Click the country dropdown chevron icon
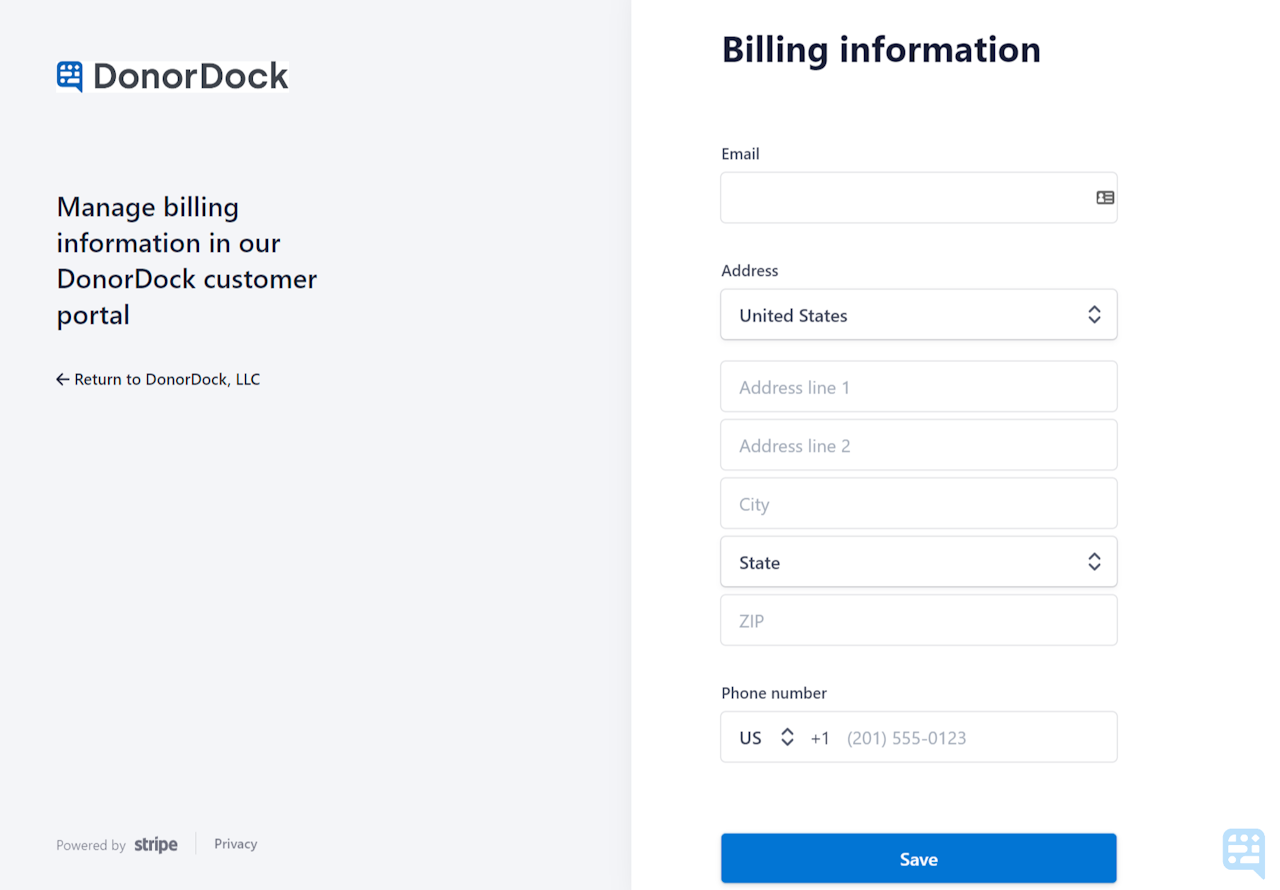Viewport: 1280px width, 890px height. (x=1094, y=314)
